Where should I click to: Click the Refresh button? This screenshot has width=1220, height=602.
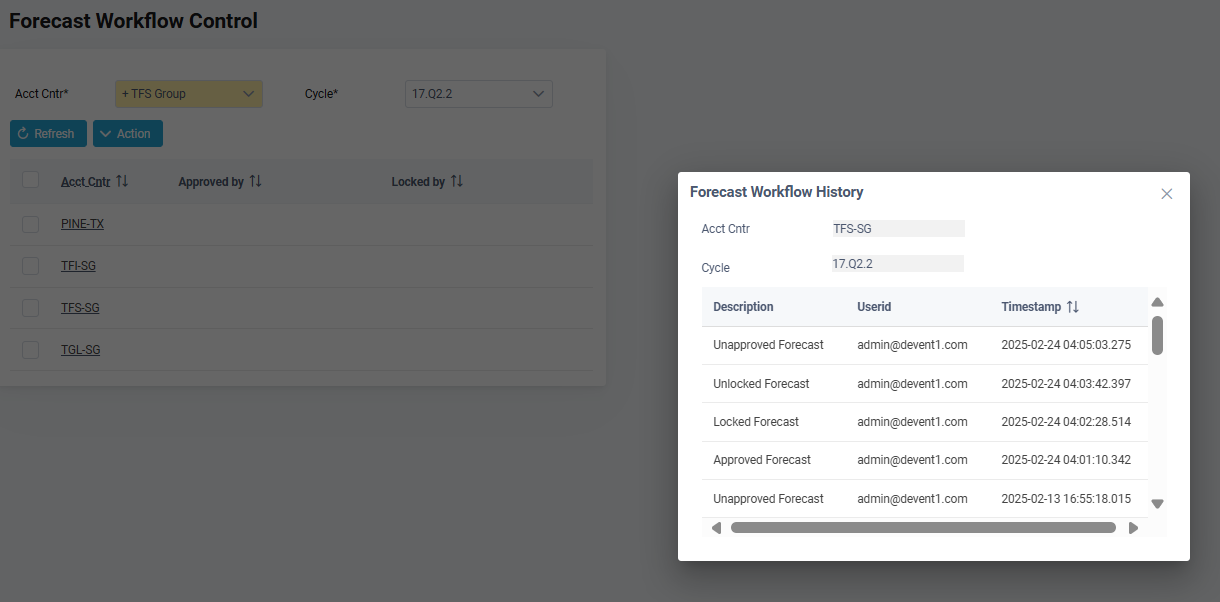tap(48, 134)
